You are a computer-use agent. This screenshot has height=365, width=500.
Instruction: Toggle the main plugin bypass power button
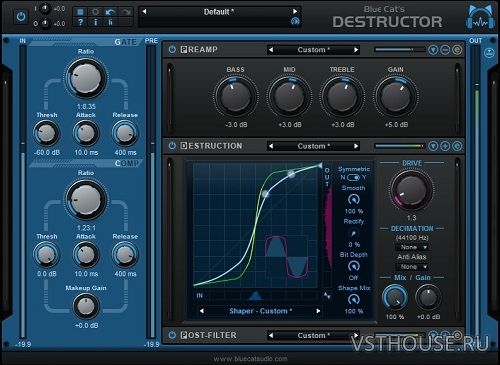tap(21, 17)
